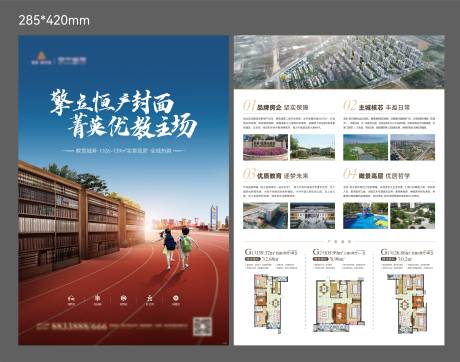Viewport: 460px width, 362px height.
Task: Click the 285*420mm size label
Action: (x=54, y=21)
